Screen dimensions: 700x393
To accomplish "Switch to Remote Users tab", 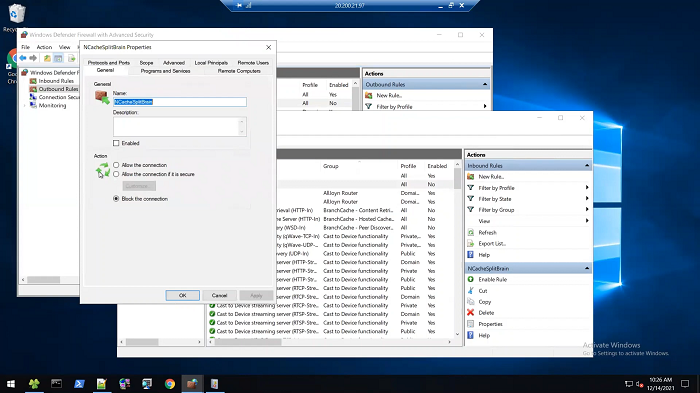I will tap(253, 63).
